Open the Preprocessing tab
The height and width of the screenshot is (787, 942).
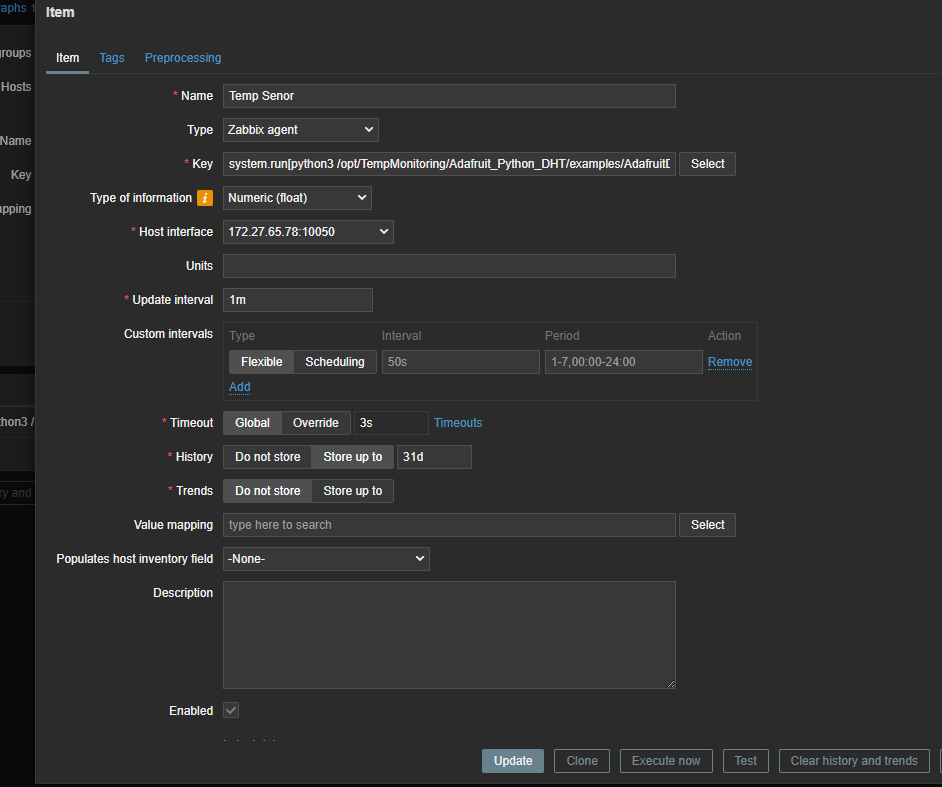[183, 58]
